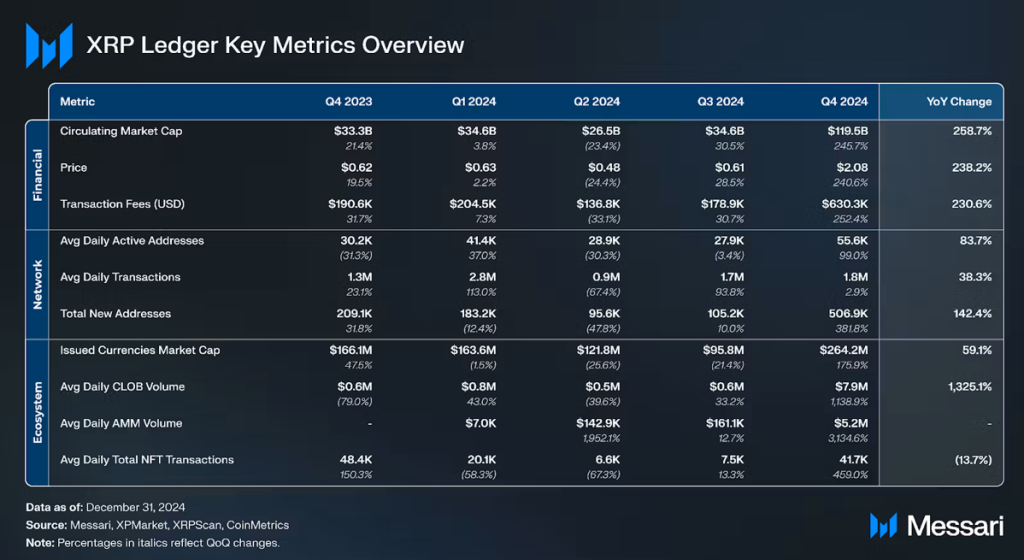Screen dimensions: 1024x560
Task: Click the Avg Daily CLOB Volume label
Action: (122, 387)
